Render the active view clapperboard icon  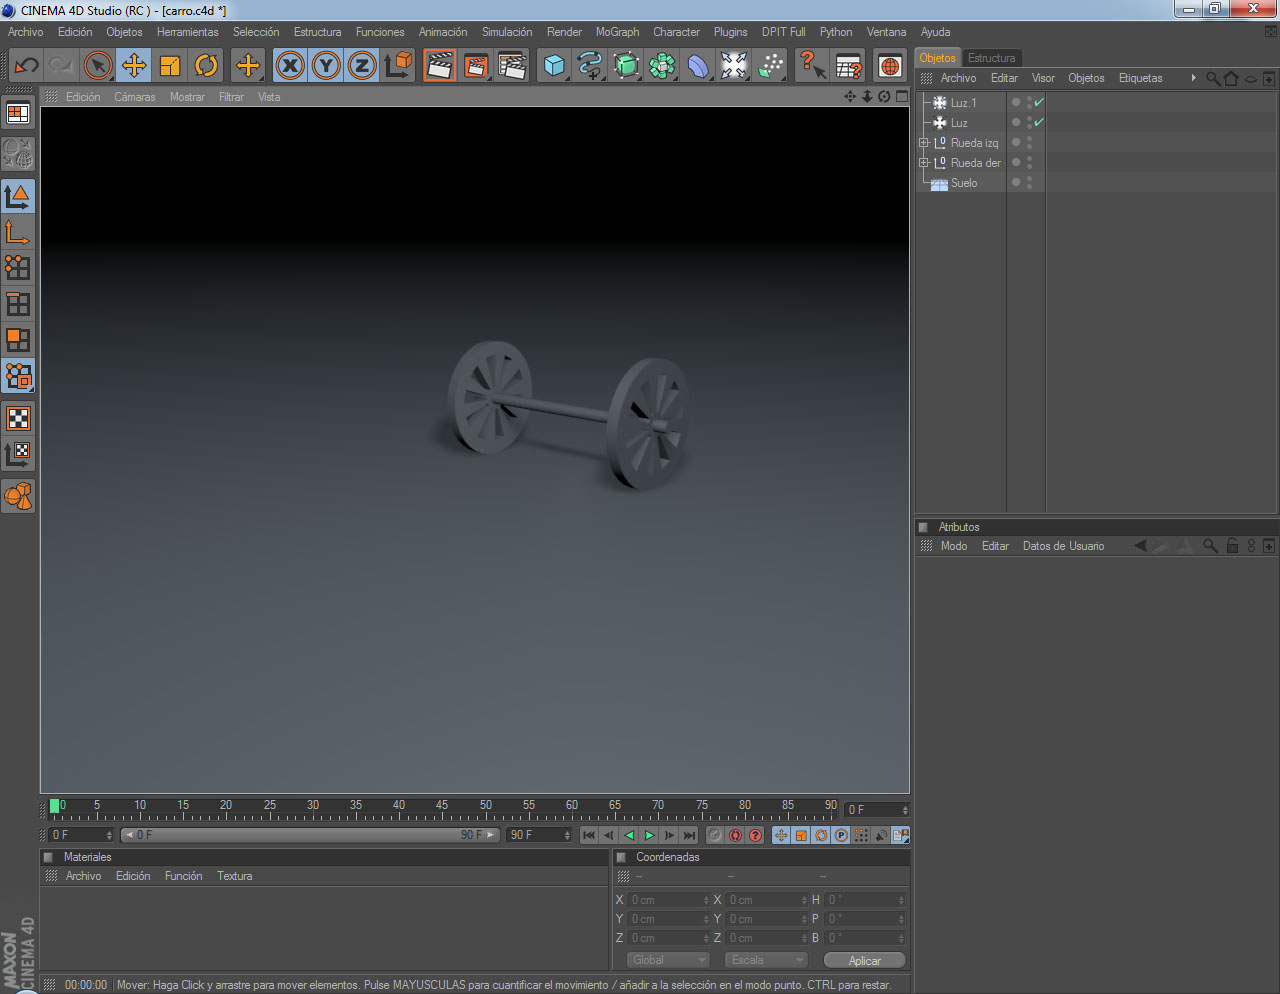pyautogui.click(x=439, y=66)
